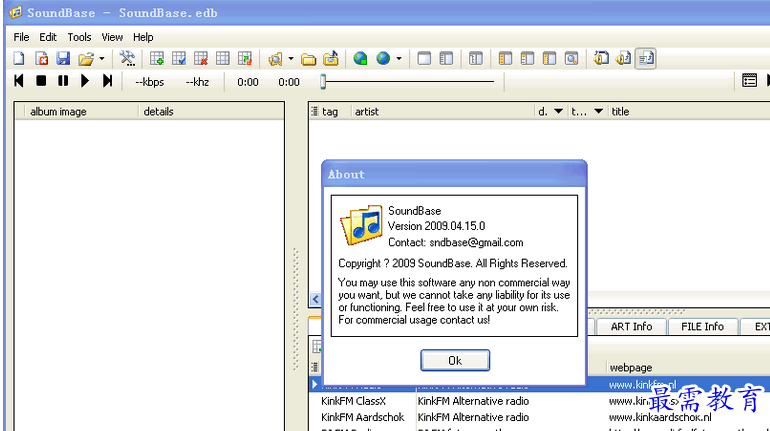Image resolution: width=770 pixels, height=431 pixels.
Task: Click the pane icon just after the two-column layout
Action: pyautogui.click(x=475, y=59)
